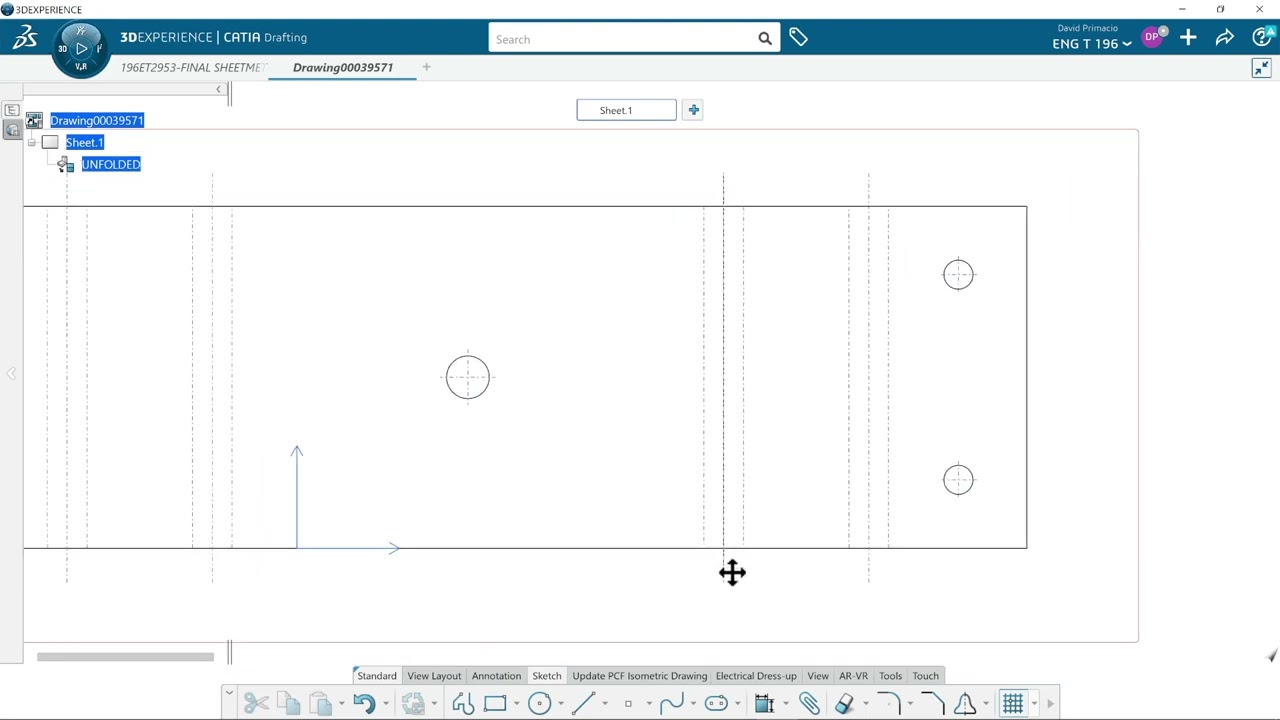
Task: Select the Profile sketch tool
Action: click(463, 704)
